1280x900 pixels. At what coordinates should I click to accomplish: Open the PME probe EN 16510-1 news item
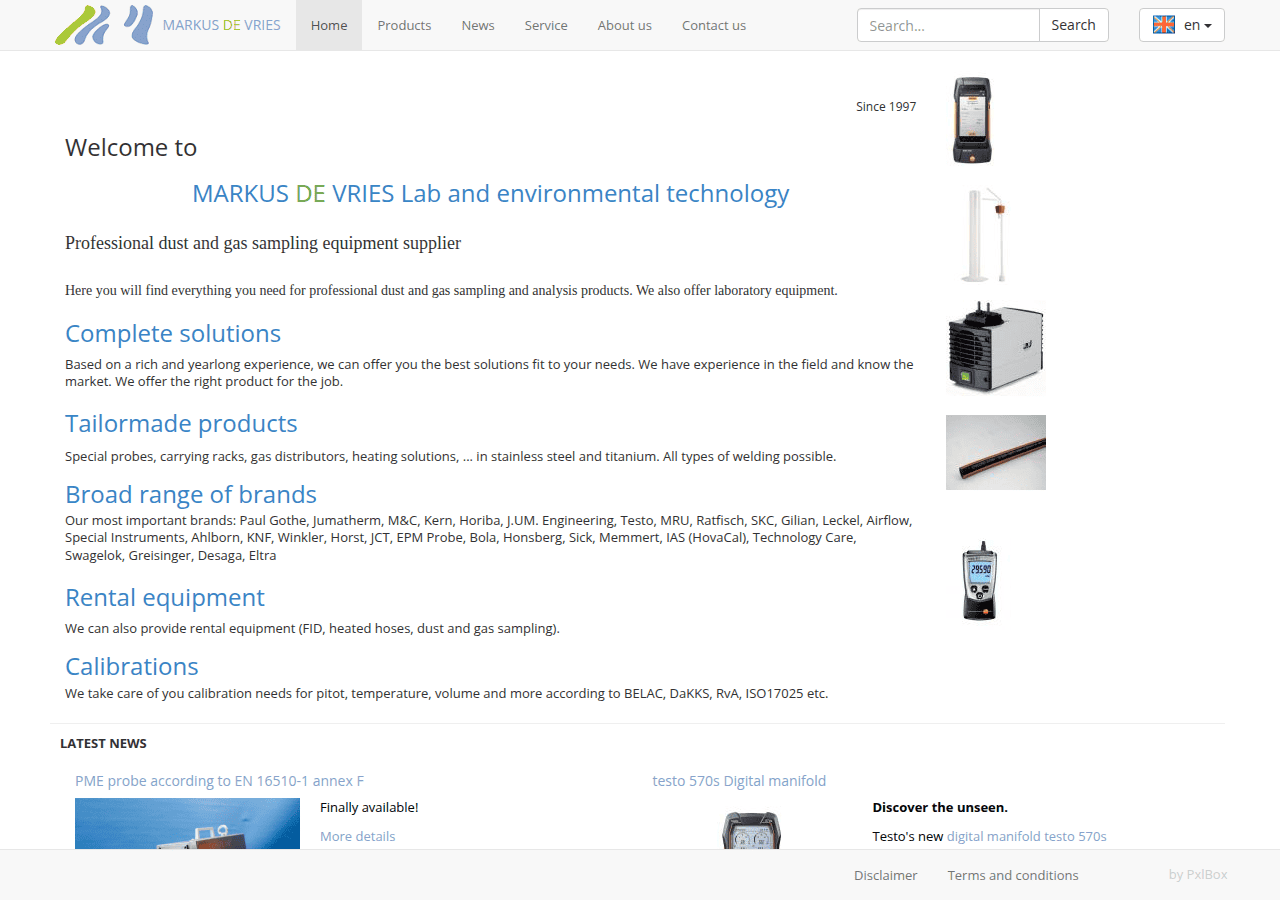pos(220,781)
